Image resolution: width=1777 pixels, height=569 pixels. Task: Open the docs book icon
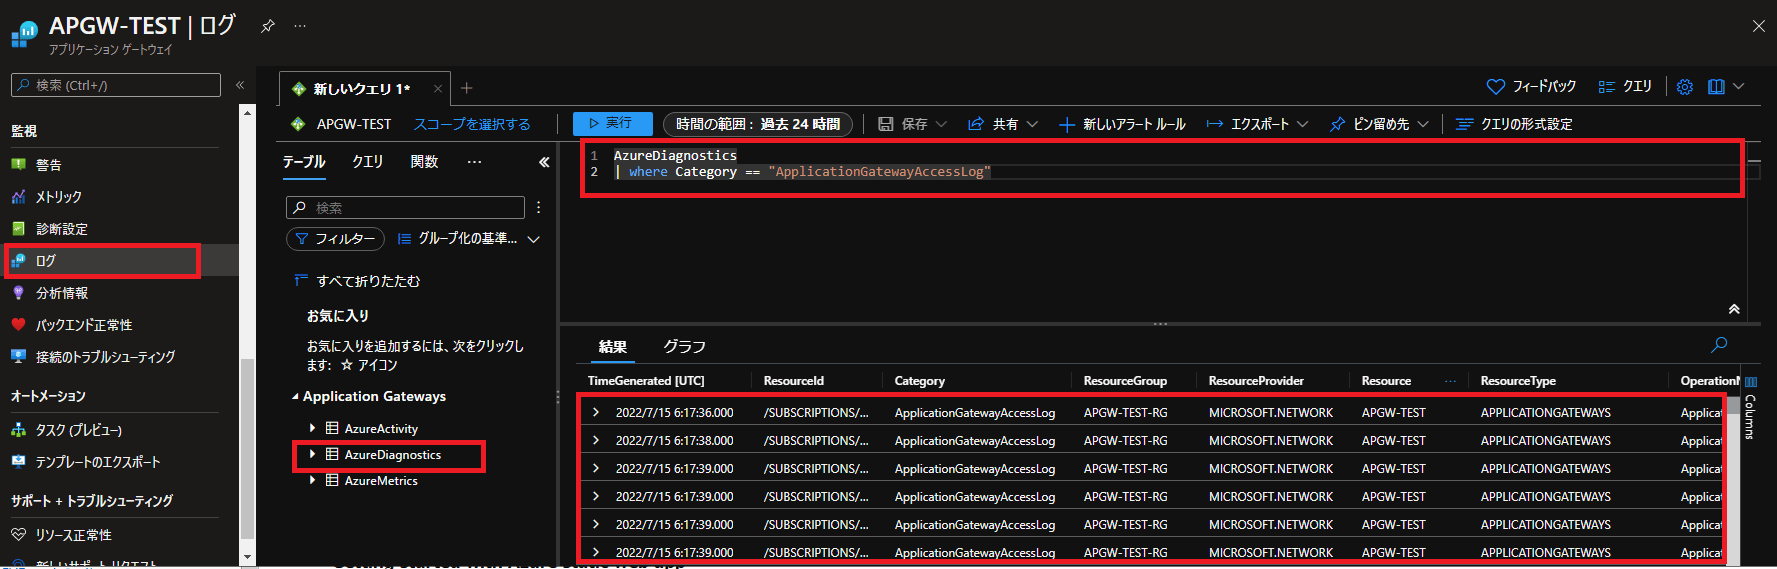point(1716,87)
